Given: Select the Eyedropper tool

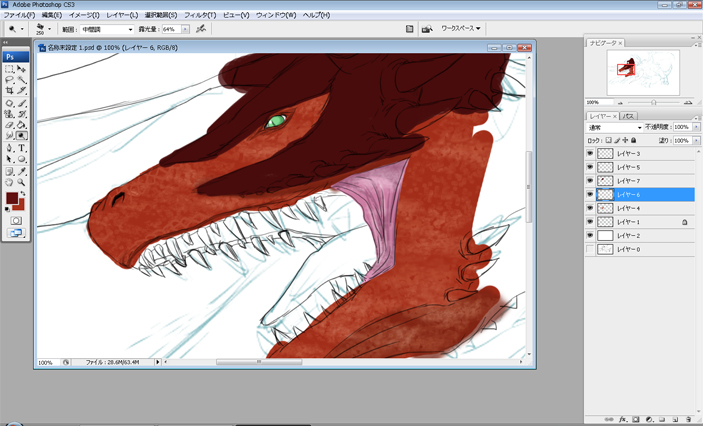Looking at the screenshot, I should coord(22,171).
